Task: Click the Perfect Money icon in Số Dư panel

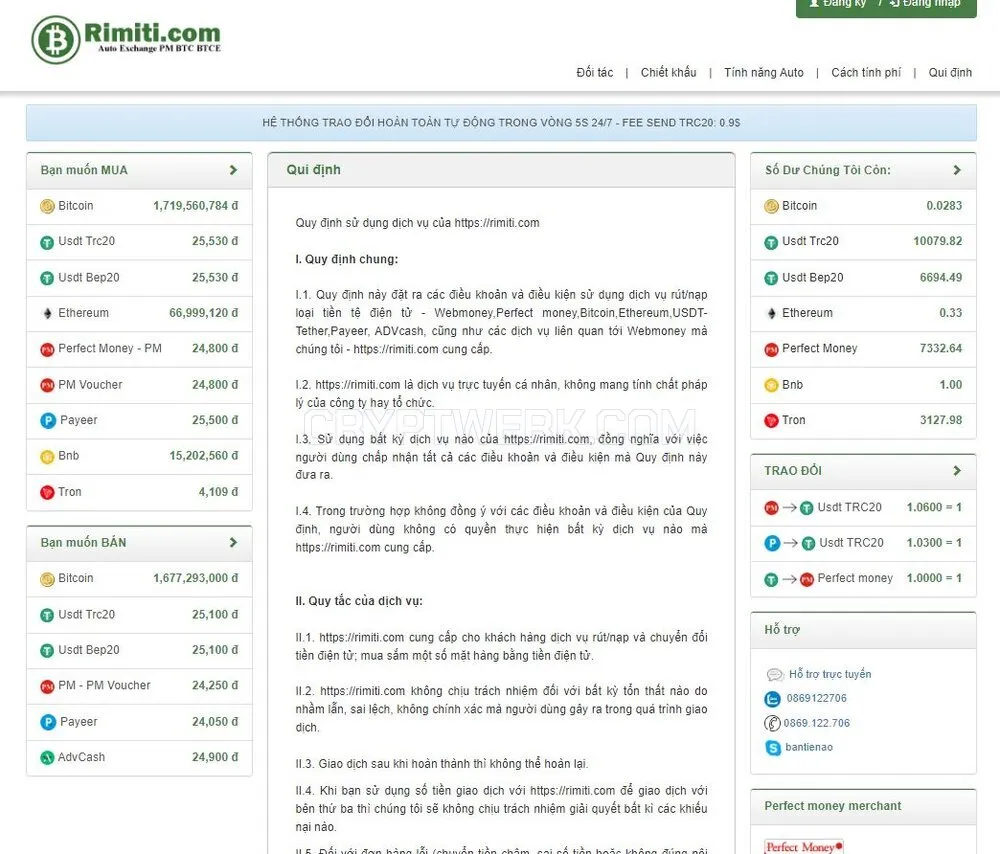Action: coord(771,350)
